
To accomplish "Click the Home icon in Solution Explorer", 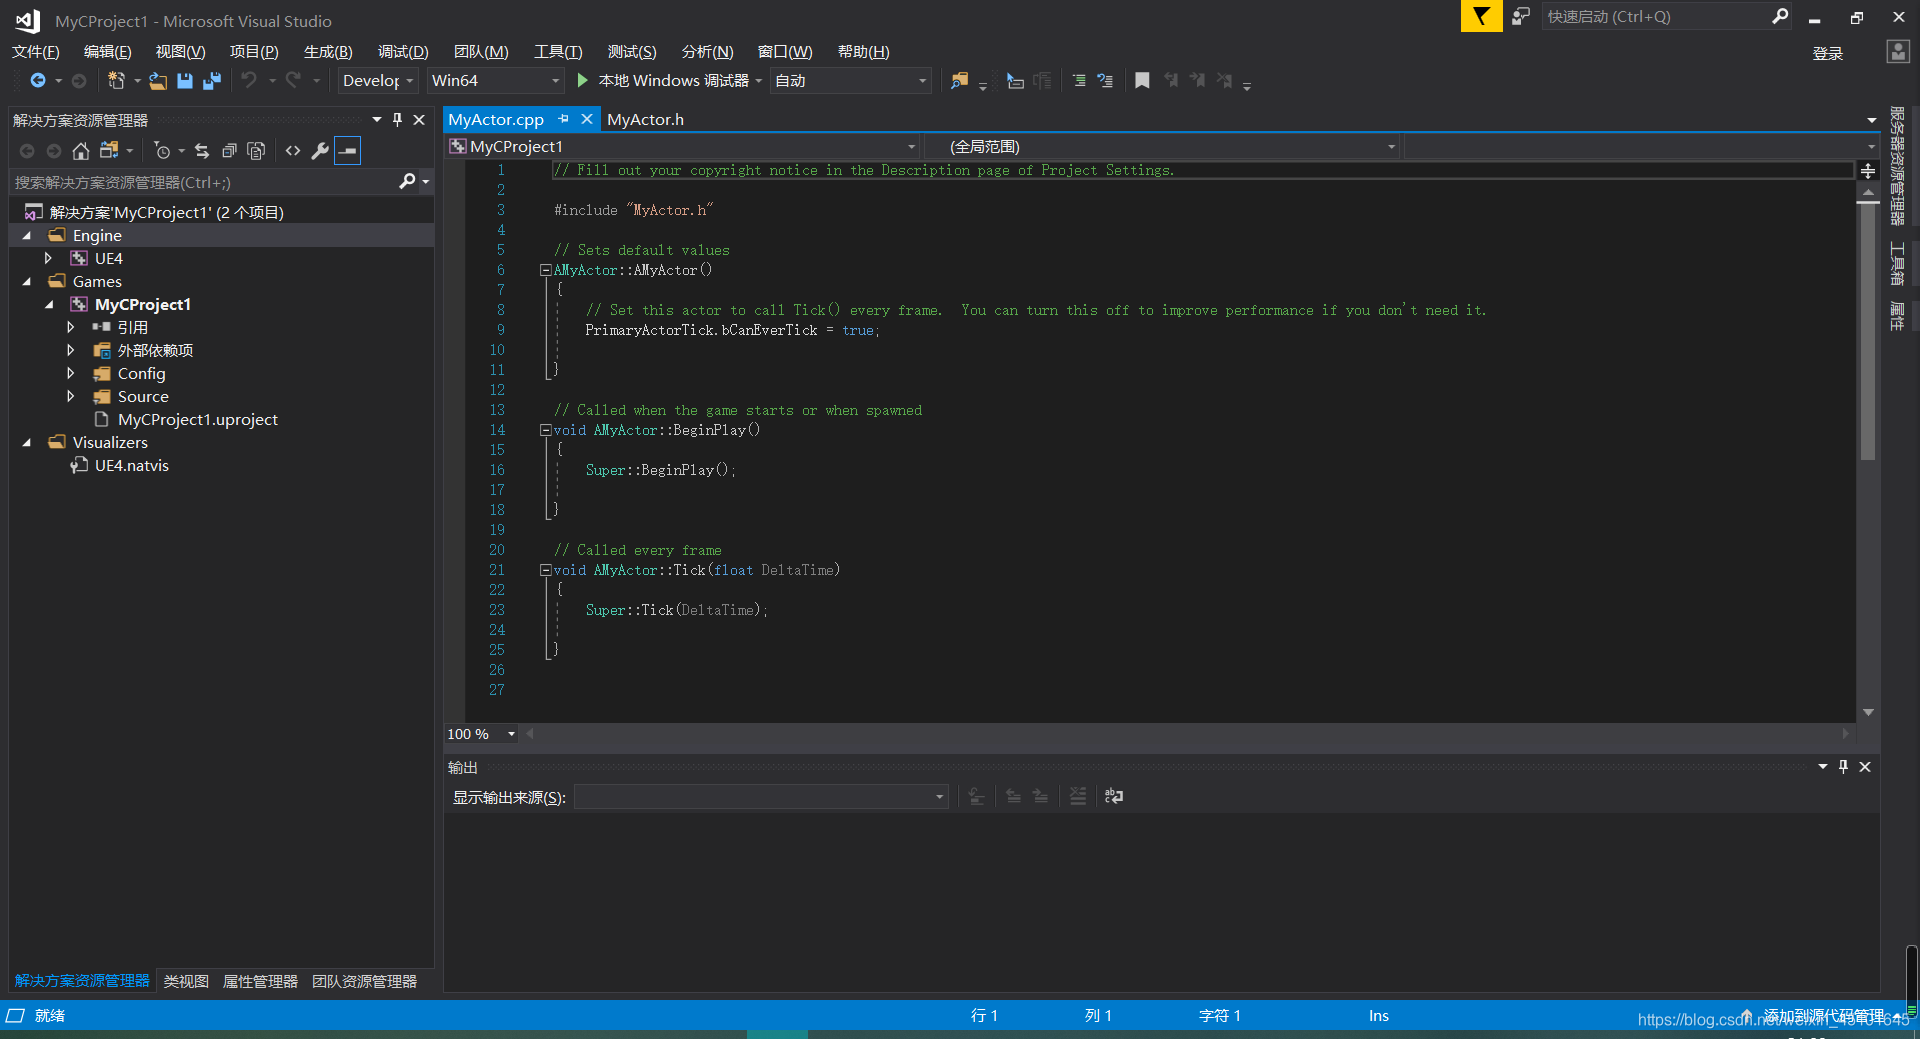I will [x=81, y=151].
